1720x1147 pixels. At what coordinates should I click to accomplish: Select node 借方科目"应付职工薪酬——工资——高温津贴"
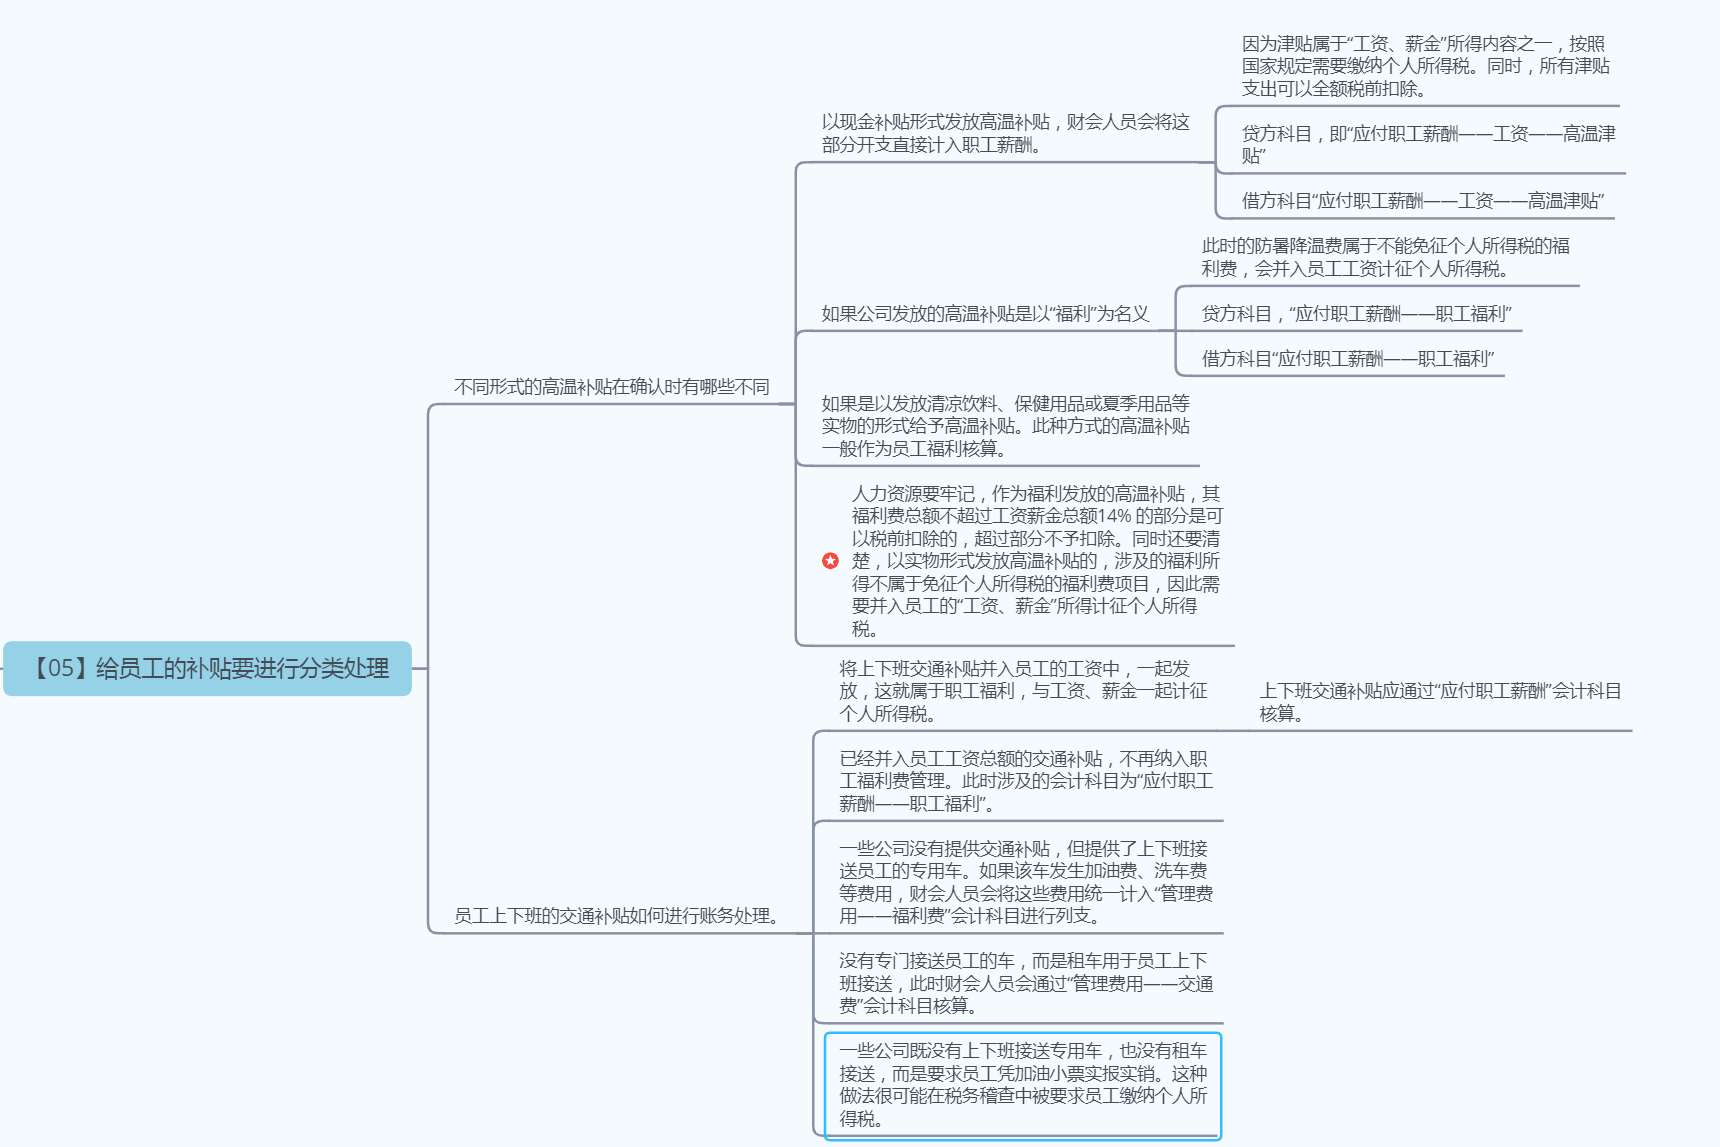[1423, 201]
